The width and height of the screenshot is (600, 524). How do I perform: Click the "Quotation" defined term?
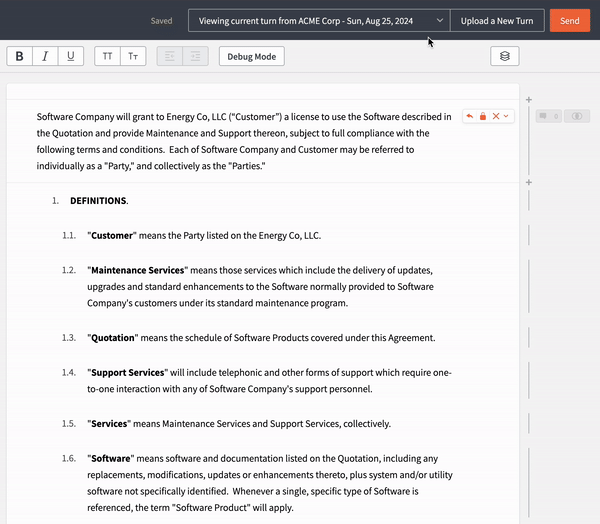pos(113,338)
